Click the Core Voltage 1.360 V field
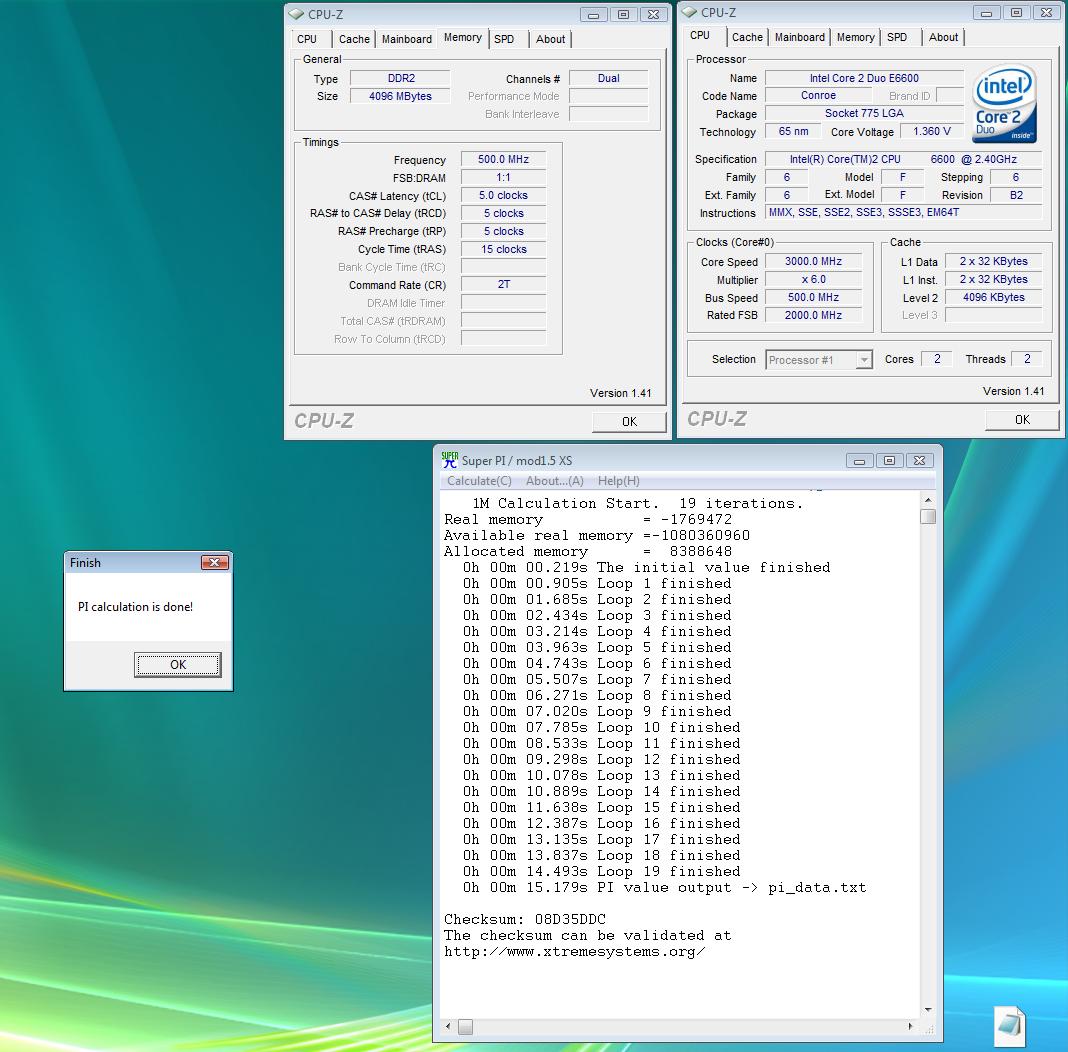Image resolution: width=1068 pixels, height=1052 pixels. pos(932,131)
